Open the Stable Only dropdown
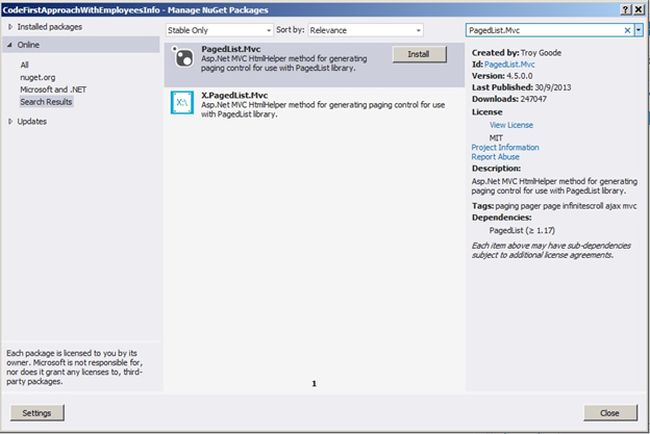 pyautogui.click(x=219, y=30)
